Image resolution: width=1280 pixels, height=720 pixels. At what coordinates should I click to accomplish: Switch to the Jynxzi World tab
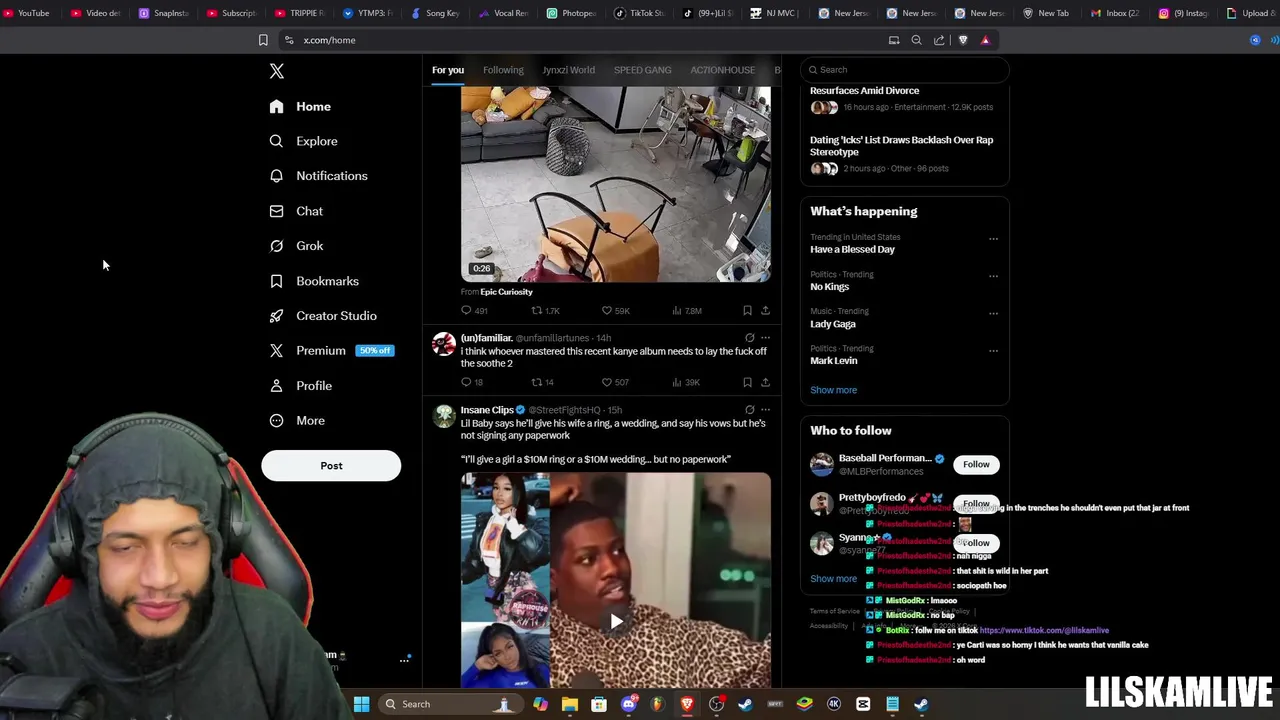pos(568,70)
